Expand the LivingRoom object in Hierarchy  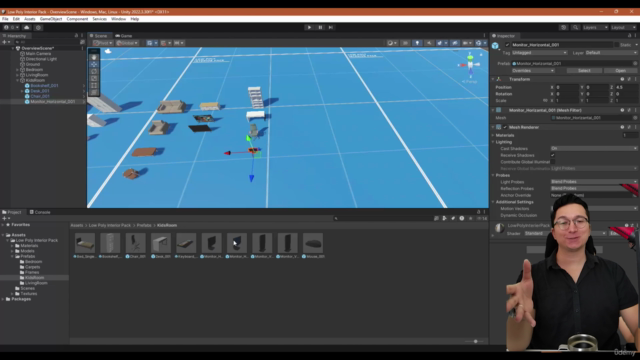[17, 75]
